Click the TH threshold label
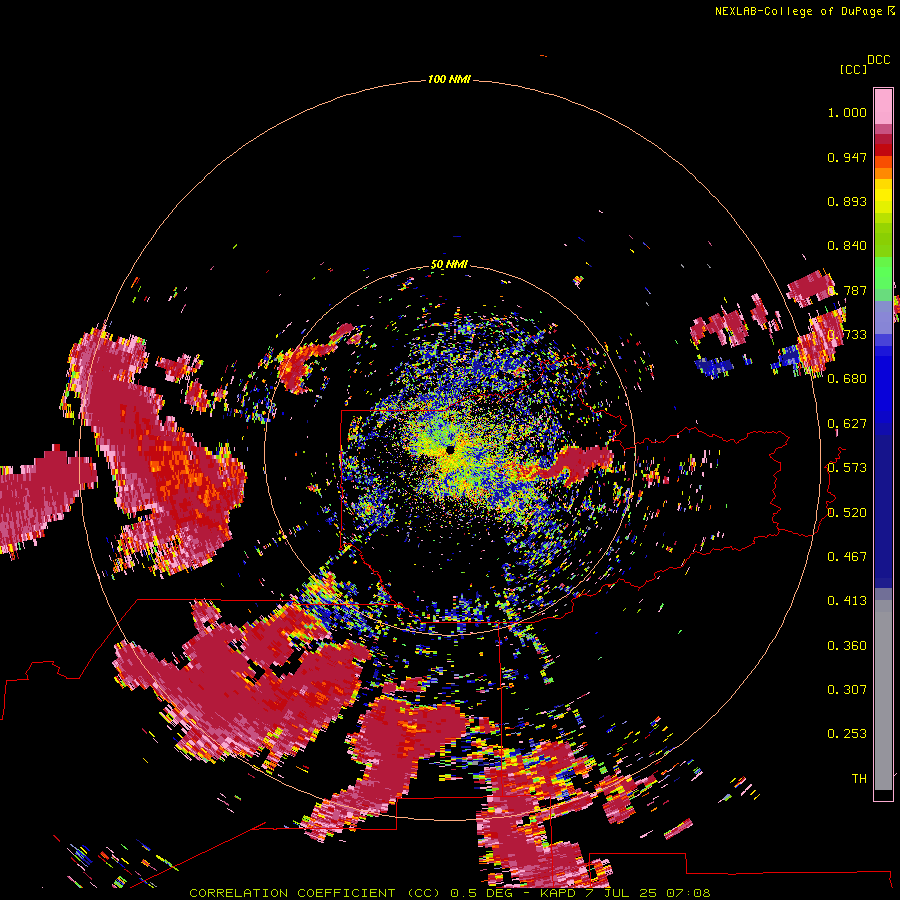 point(859,779)
